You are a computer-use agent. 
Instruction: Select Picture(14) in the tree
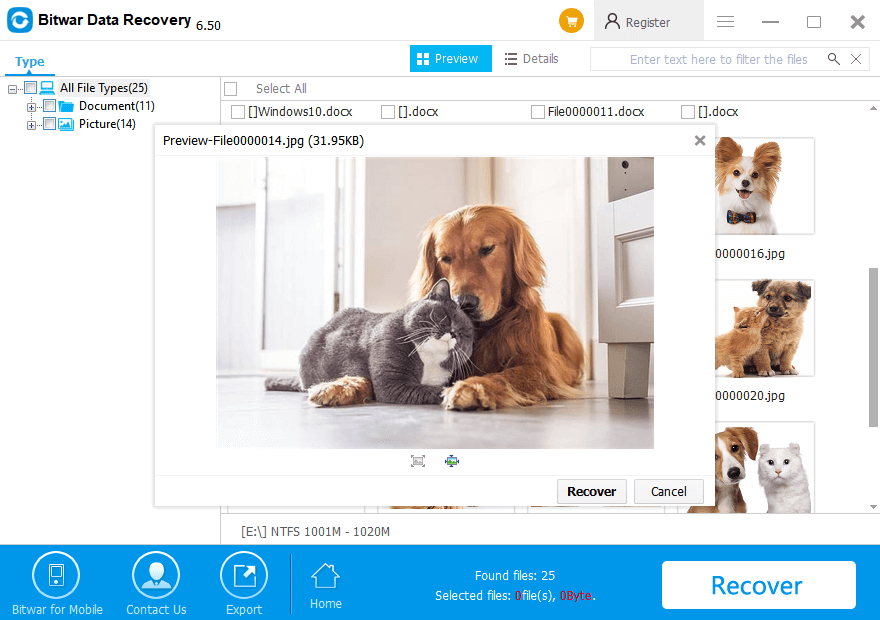click(x=107, y=123)
